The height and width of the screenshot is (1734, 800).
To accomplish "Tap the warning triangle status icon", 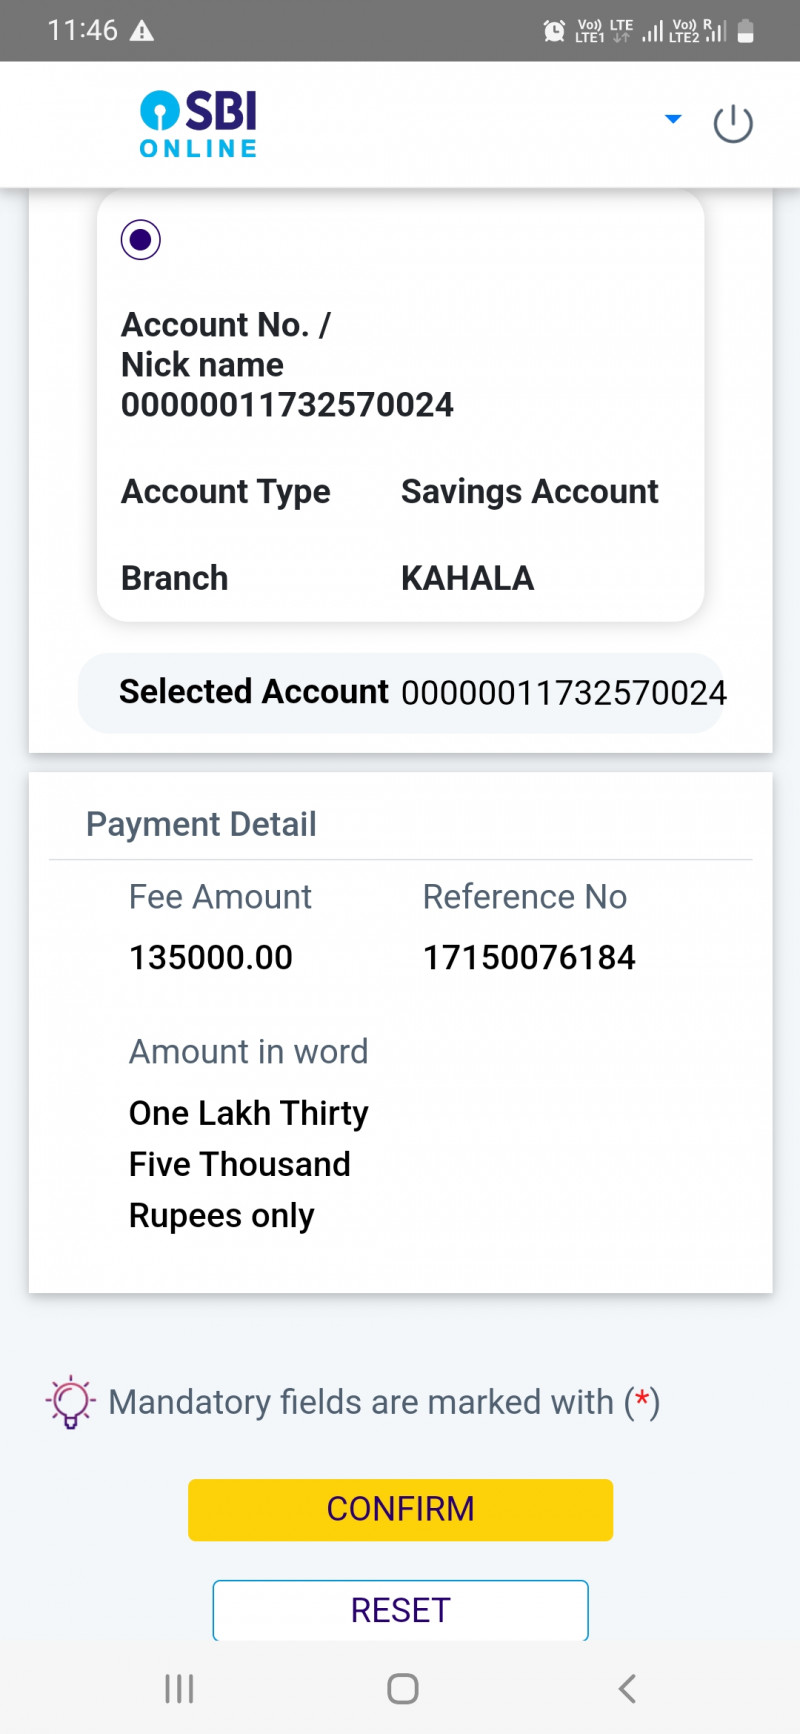I will coord(142,31).
